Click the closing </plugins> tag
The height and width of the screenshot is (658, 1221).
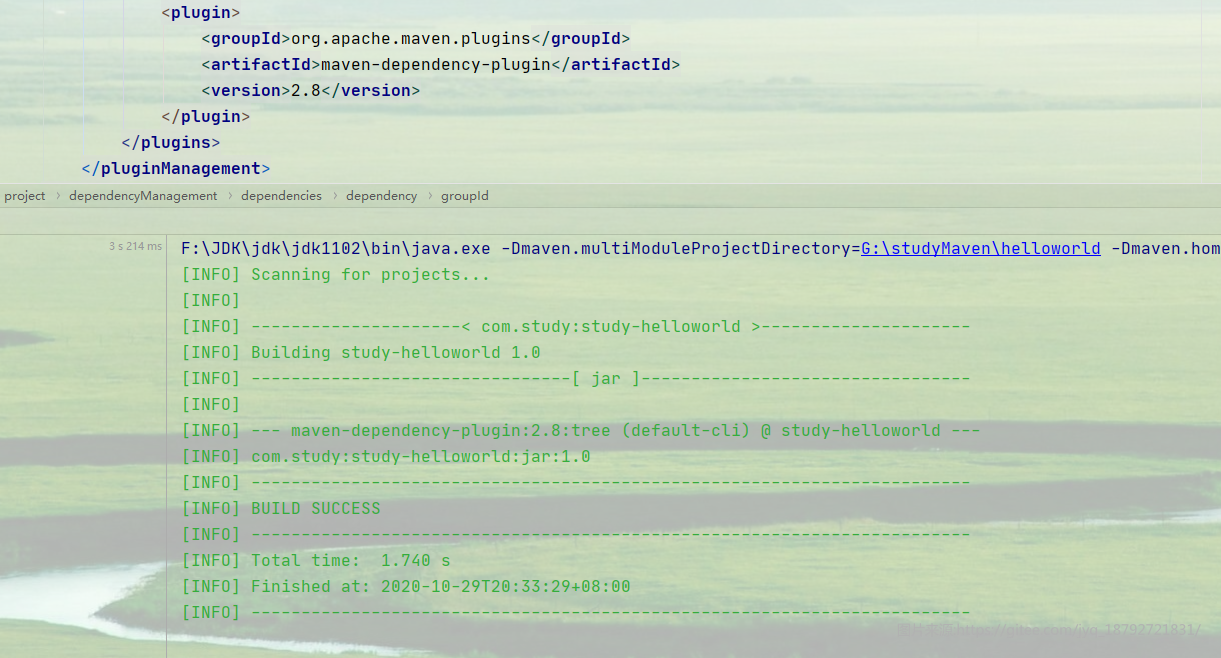point(171,143)
